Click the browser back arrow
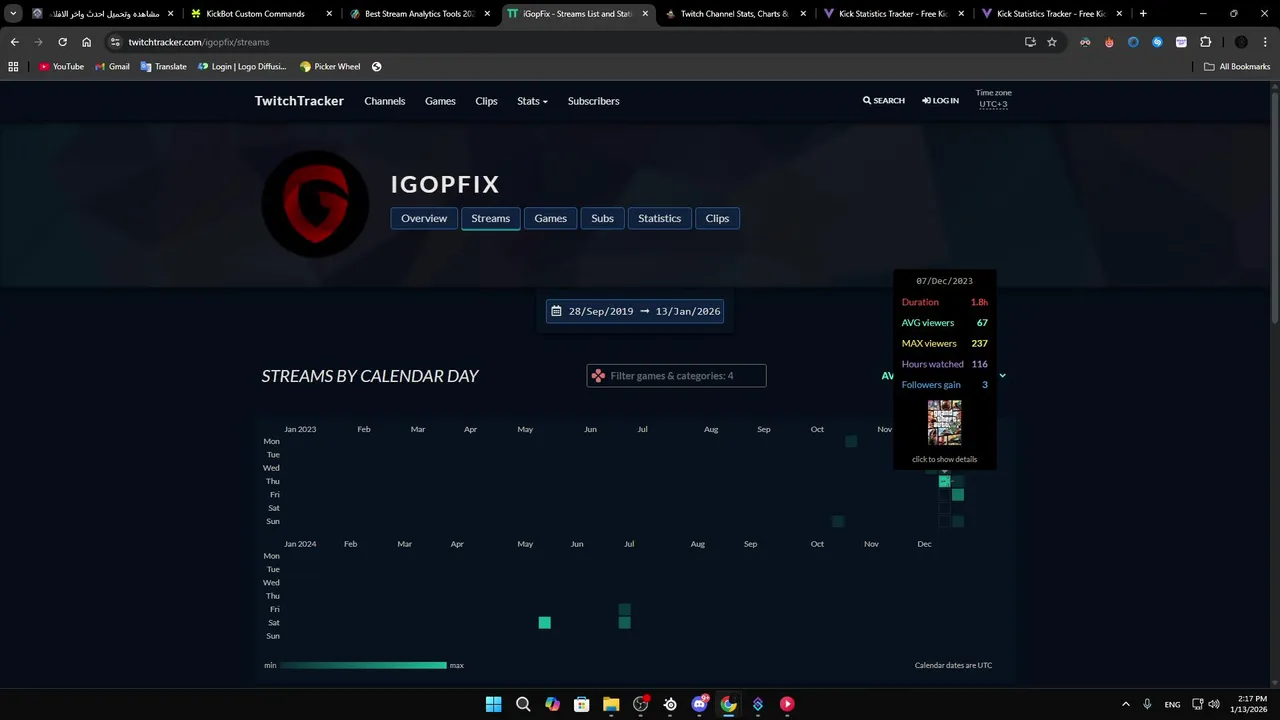The image size is (1280, 720). [x=14, y=42]
